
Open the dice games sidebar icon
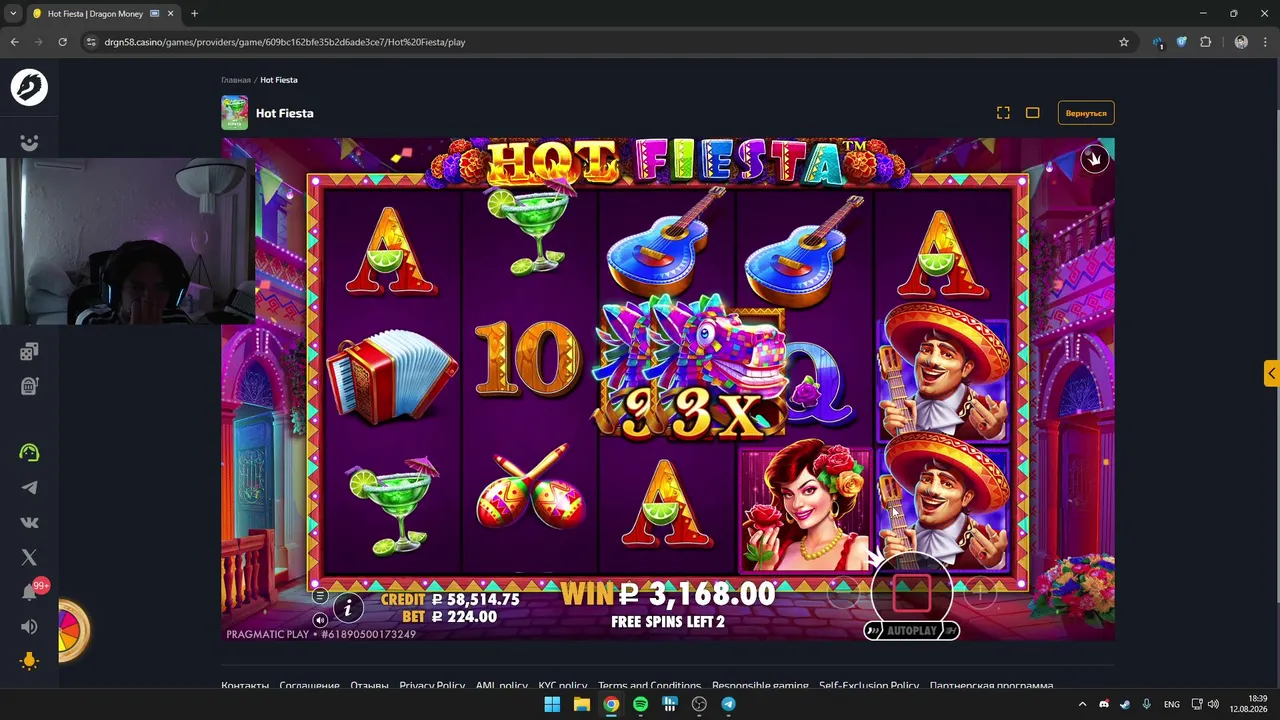pos(29,351)
